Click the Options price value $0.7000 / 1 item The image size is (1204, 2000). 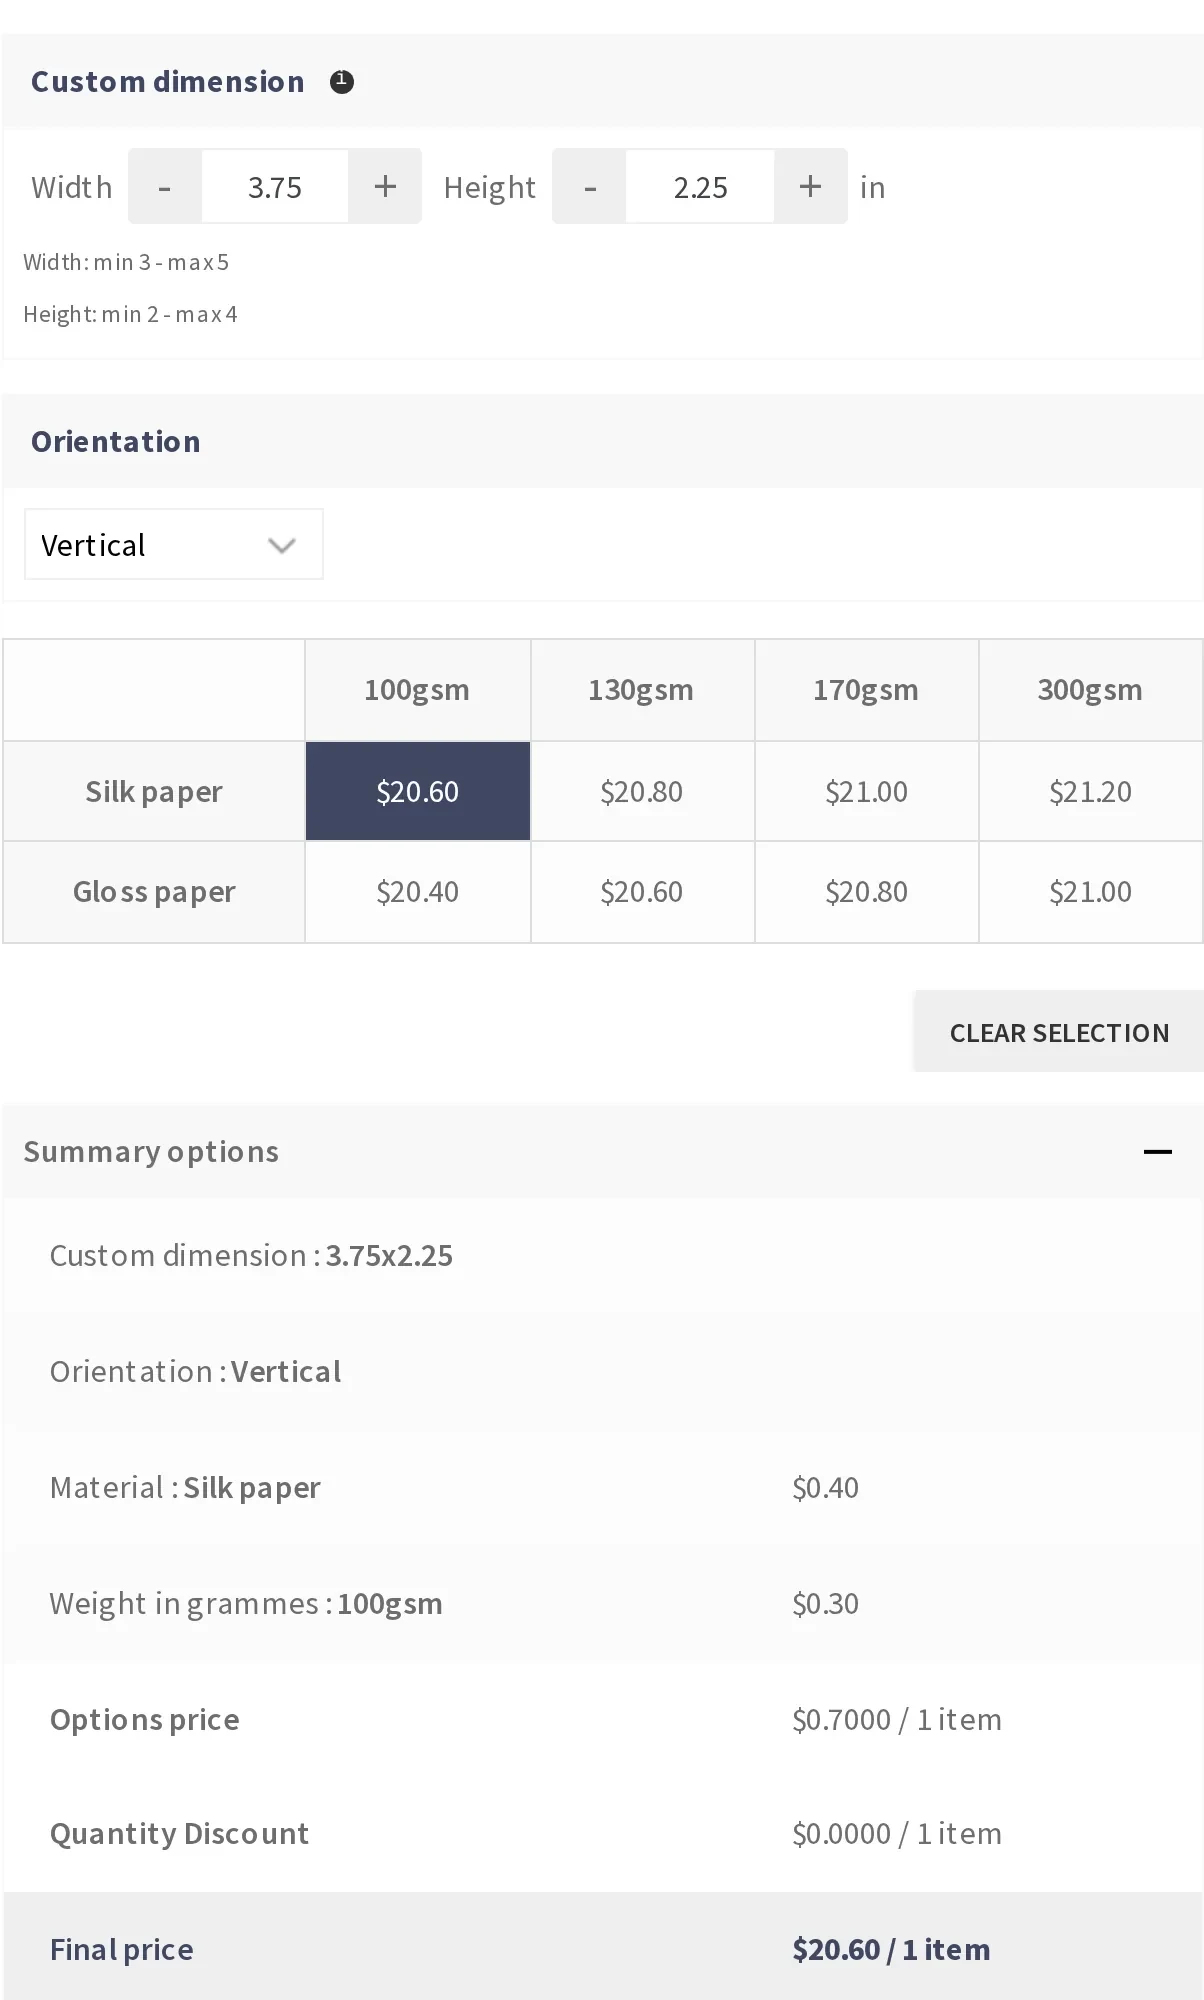tap(897, 1720)
